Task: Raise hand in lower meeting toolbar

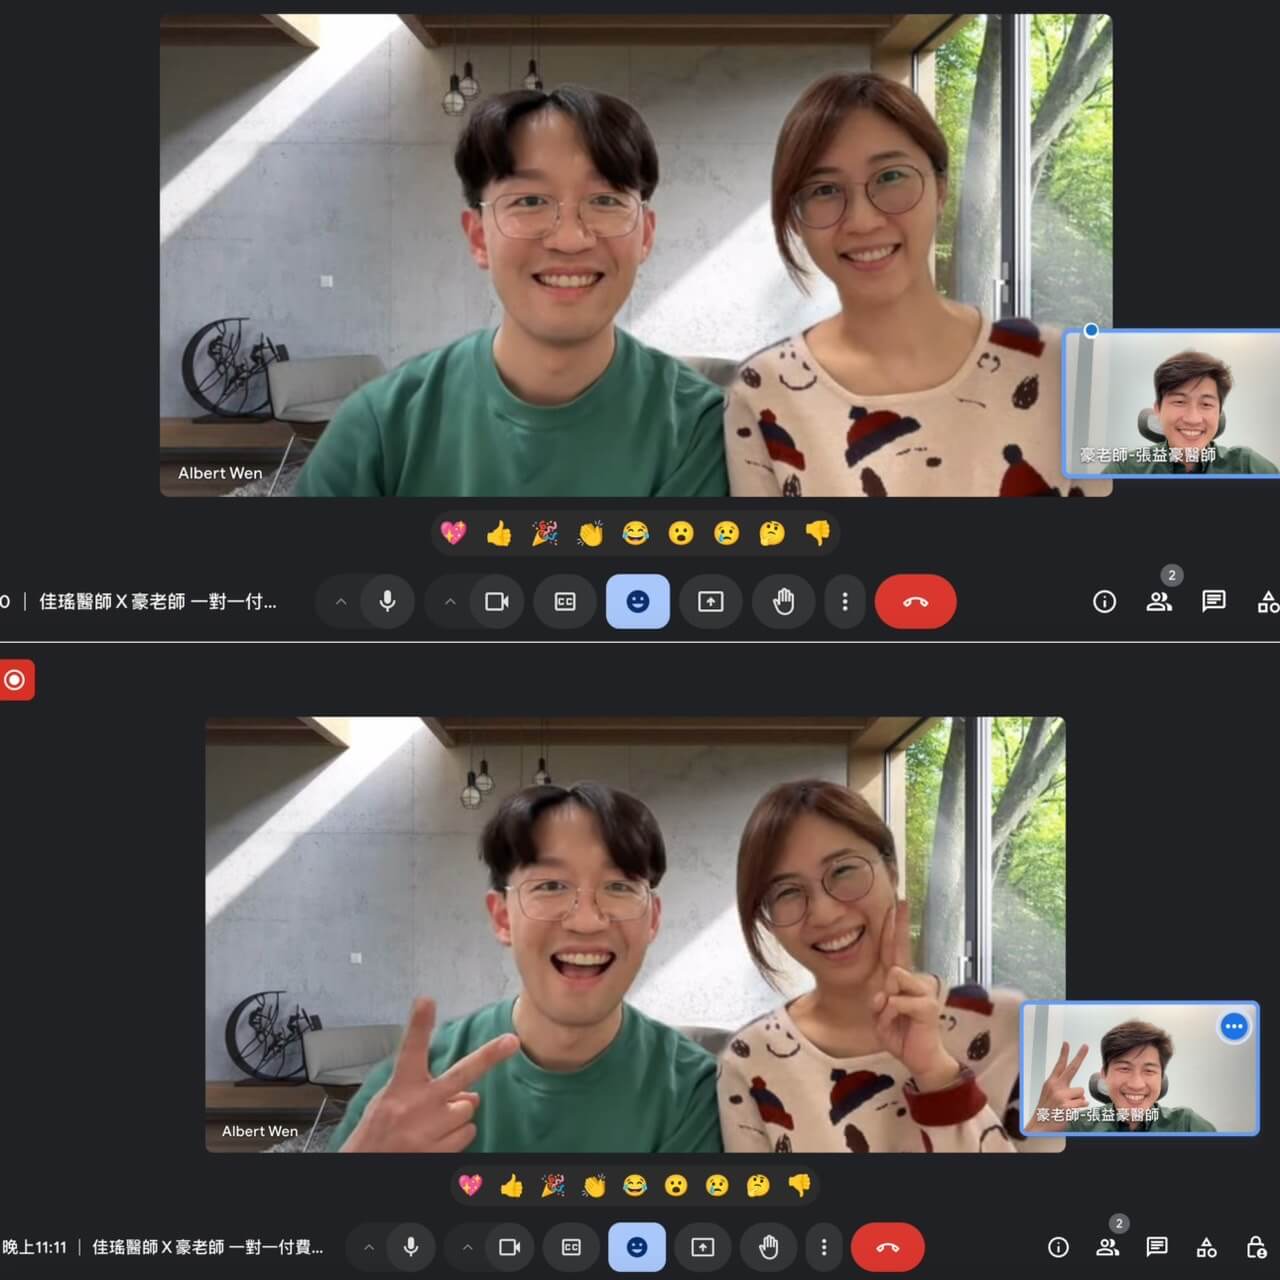Action: coord(768,1247)
